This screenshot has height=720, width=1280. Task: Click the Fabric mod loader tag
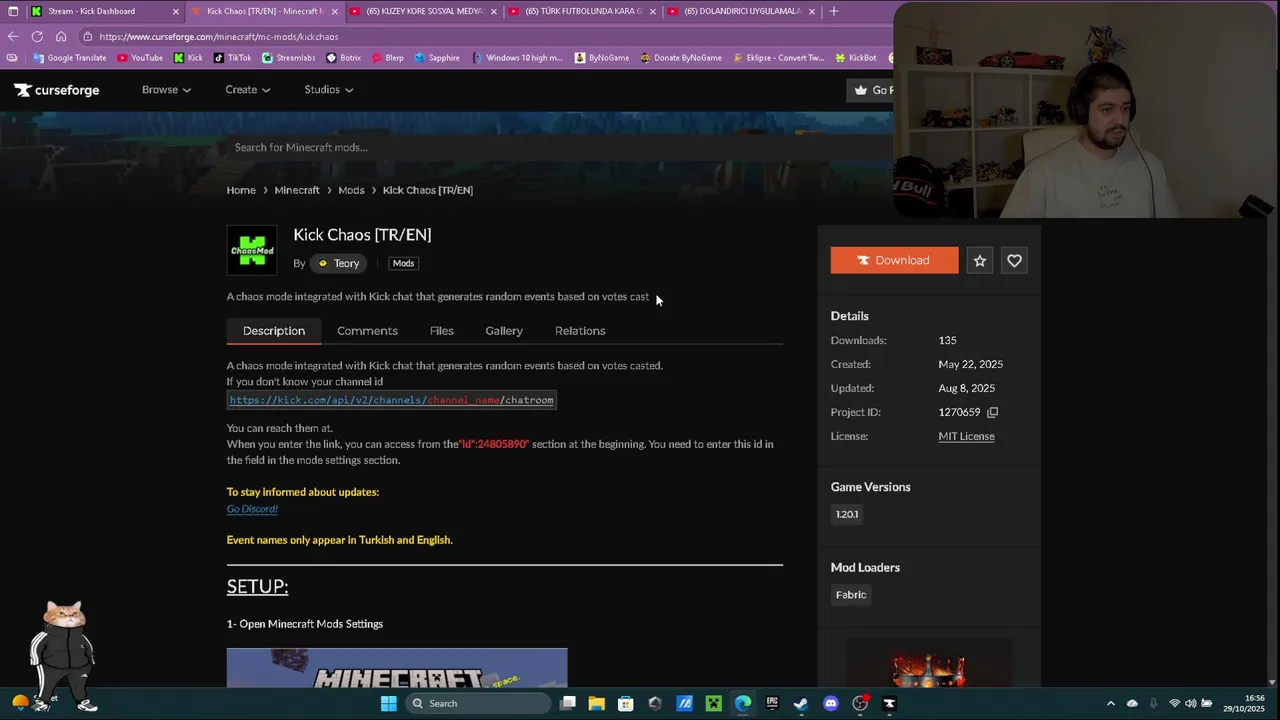(851, 595)
